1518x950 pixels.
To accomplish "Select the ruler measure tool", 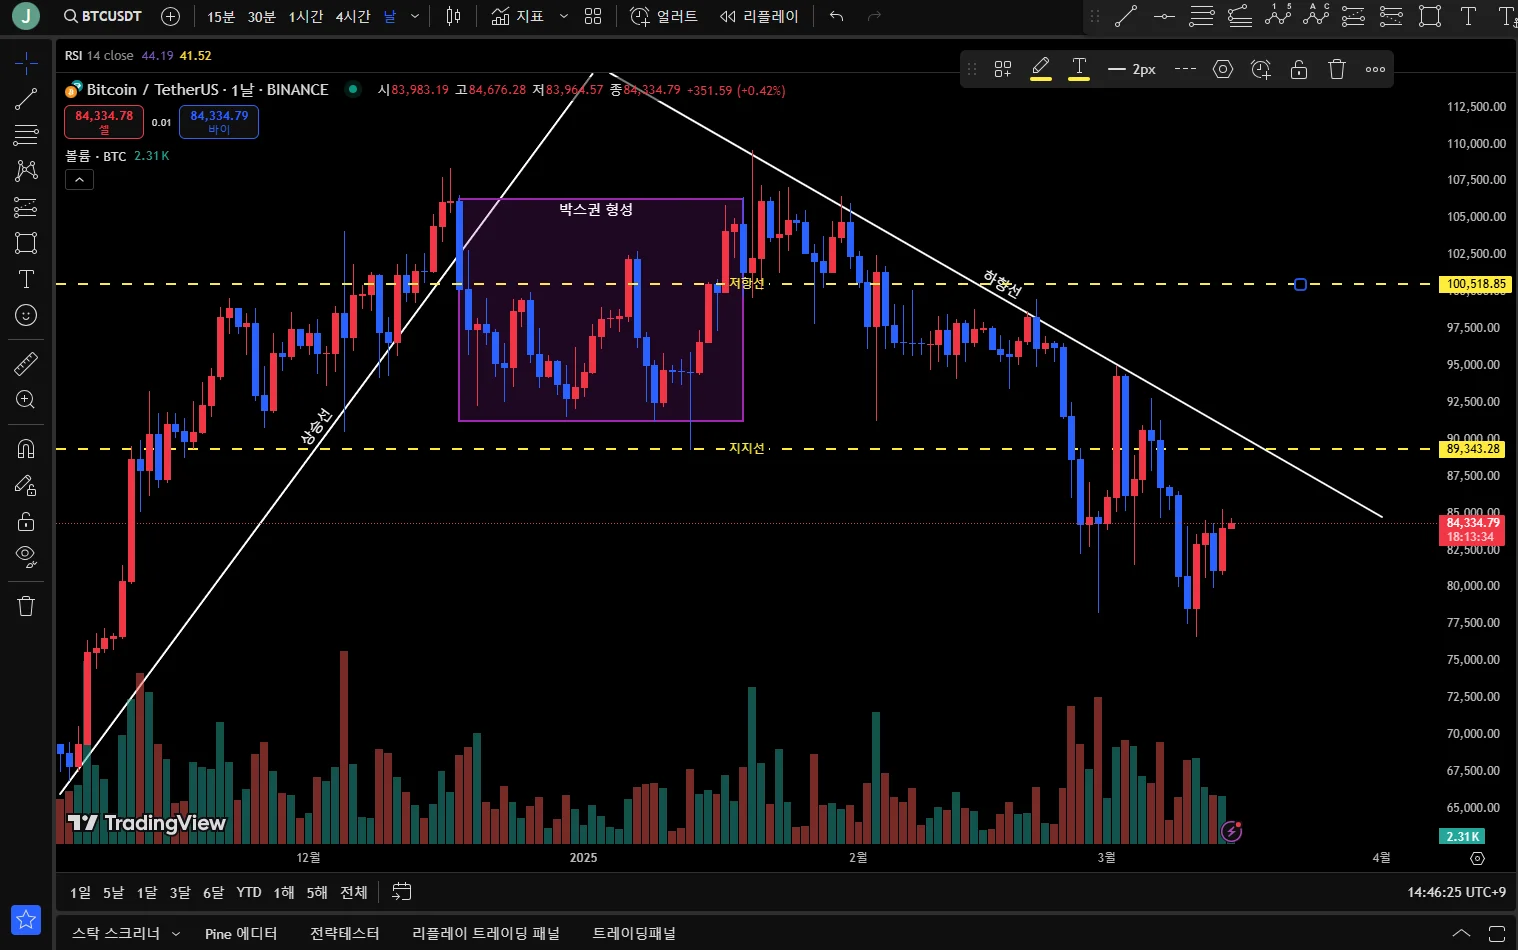I will tap(26, 363).
